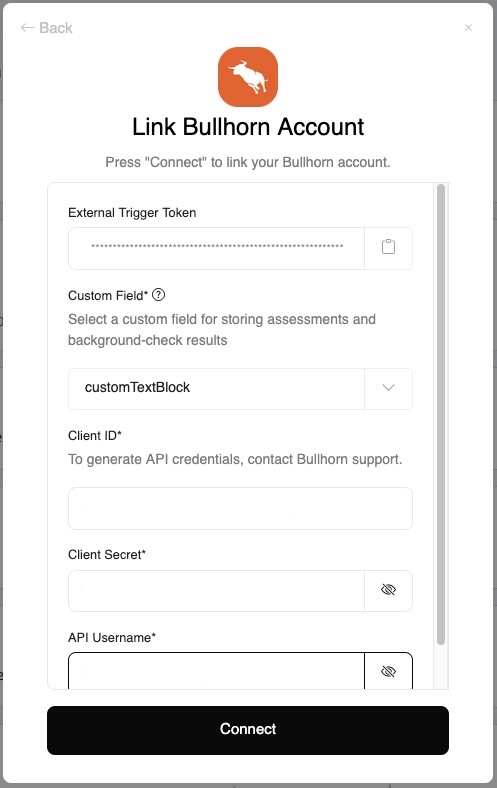Expand the Custom Field dropdown chevron

click(388, 388)
